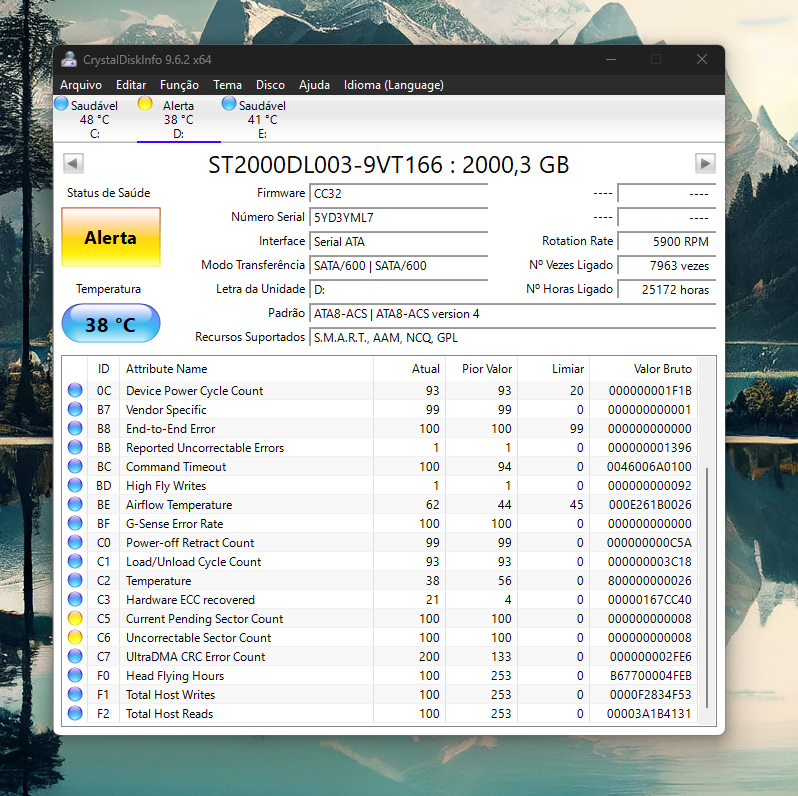Screen dimensions: 798x796
Task: Click the 38 °C temperature button
Action: pos(111,324)
